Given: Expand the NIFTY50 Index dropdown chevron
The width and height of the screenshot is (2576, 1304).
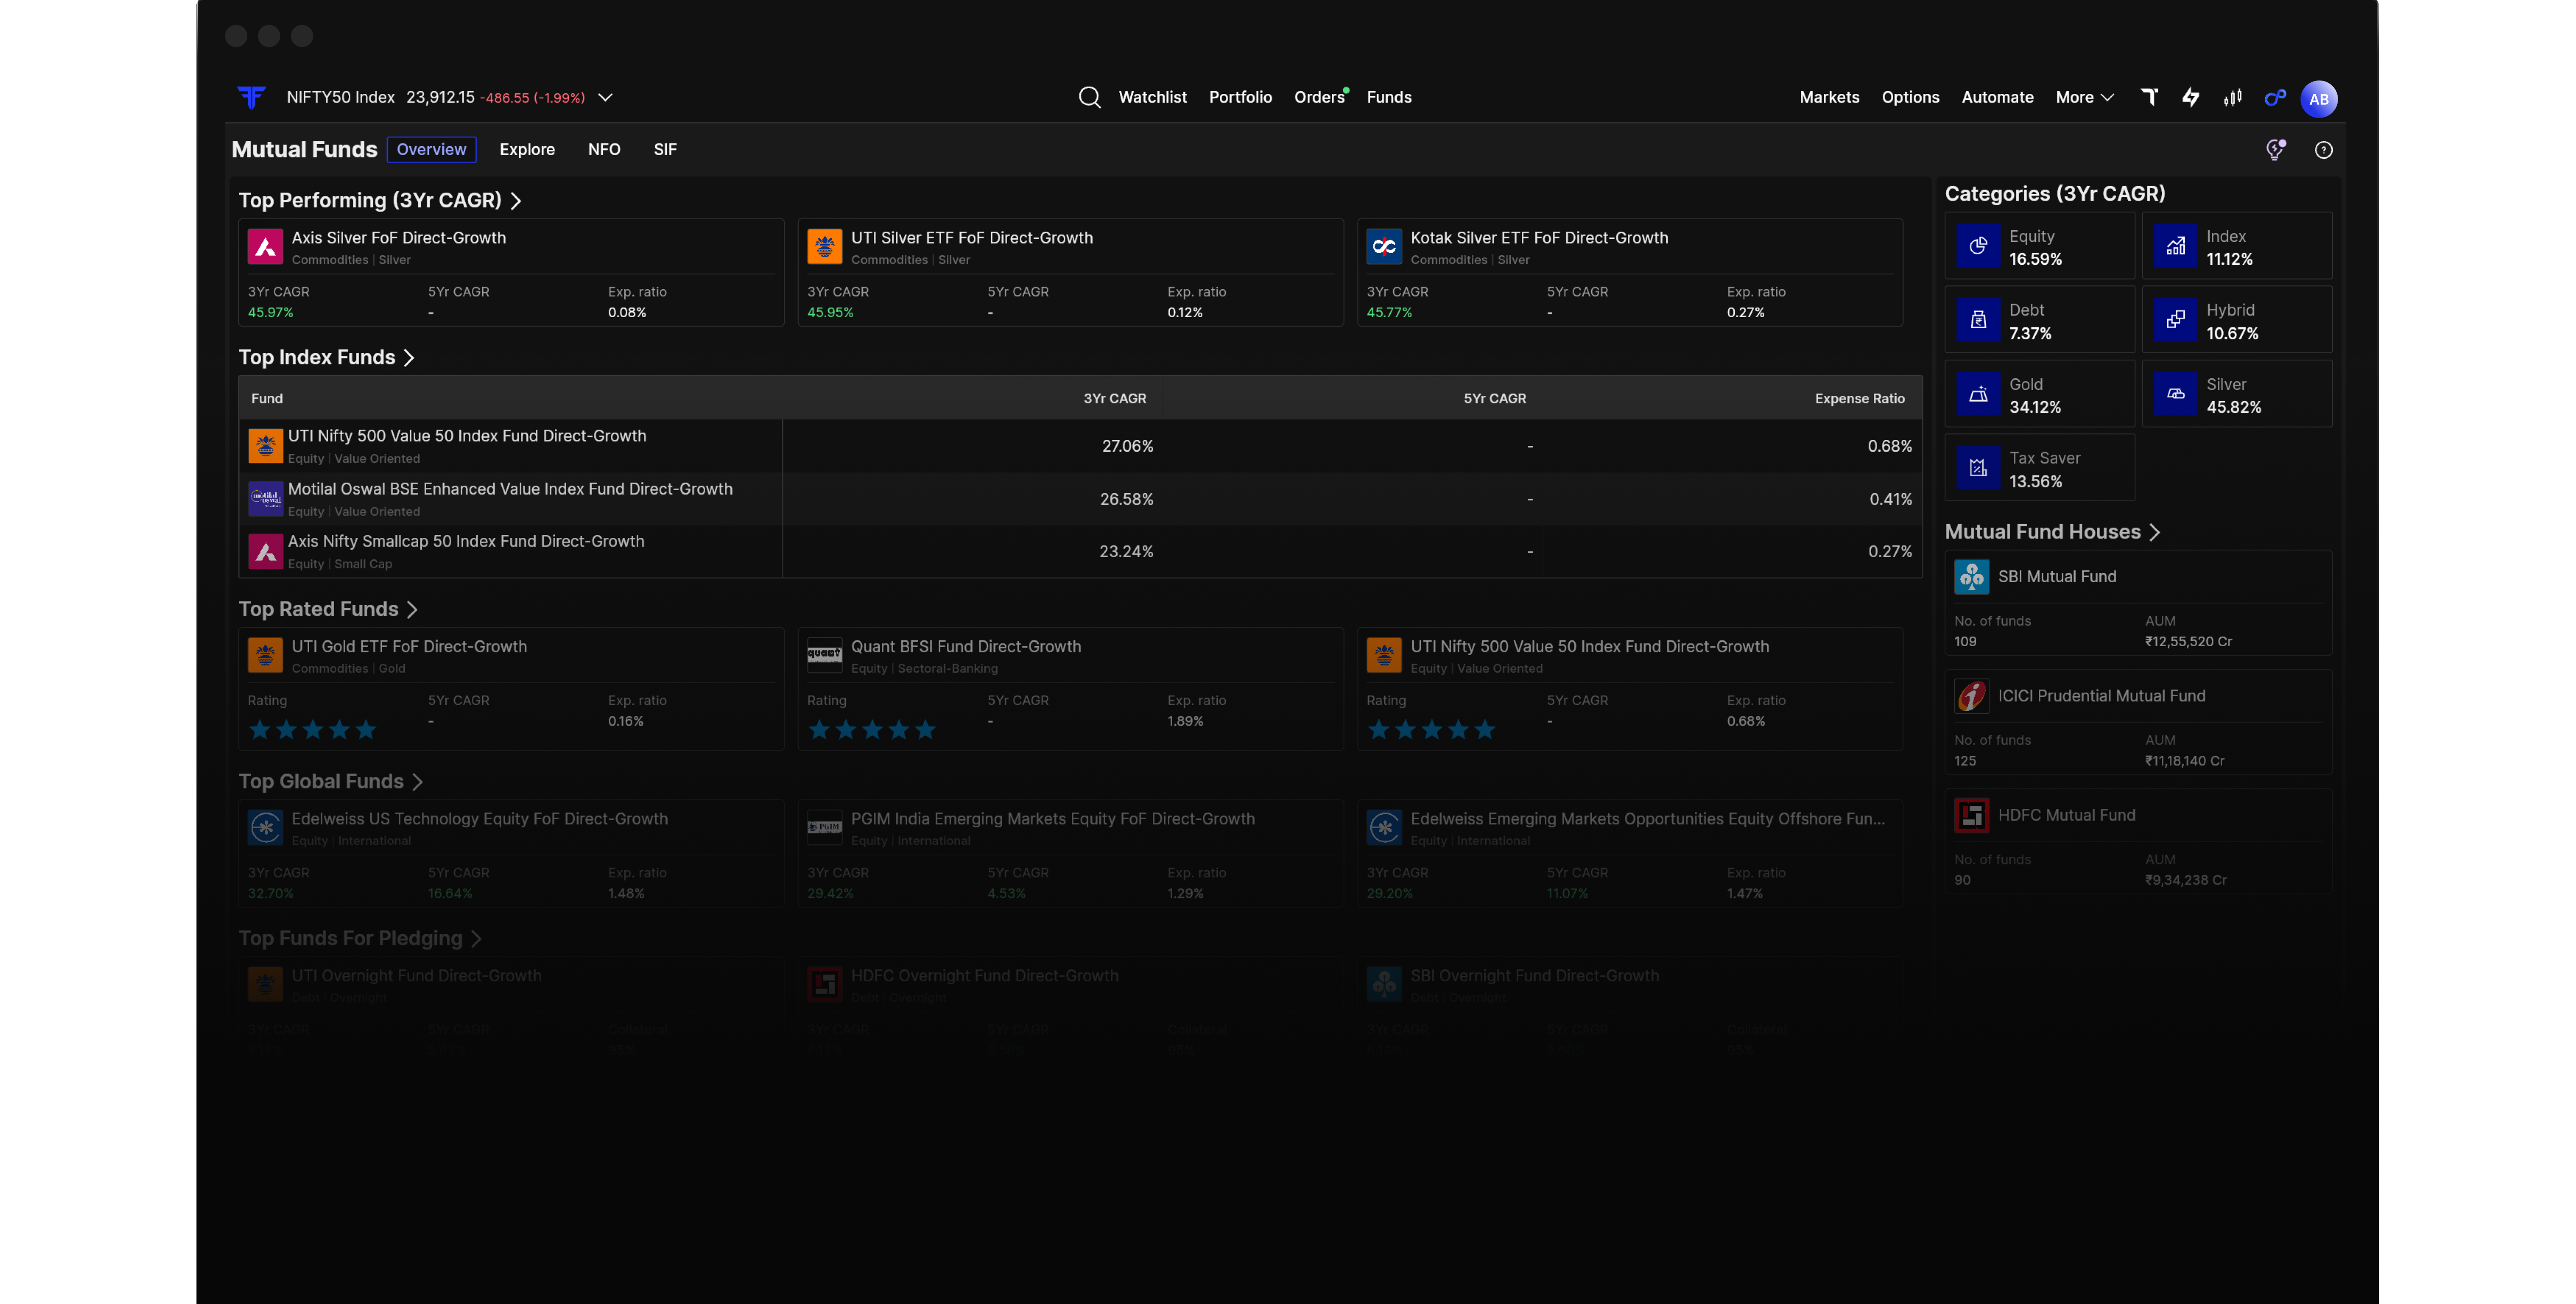Looking at the screenshot, I should tap(605, 97).
